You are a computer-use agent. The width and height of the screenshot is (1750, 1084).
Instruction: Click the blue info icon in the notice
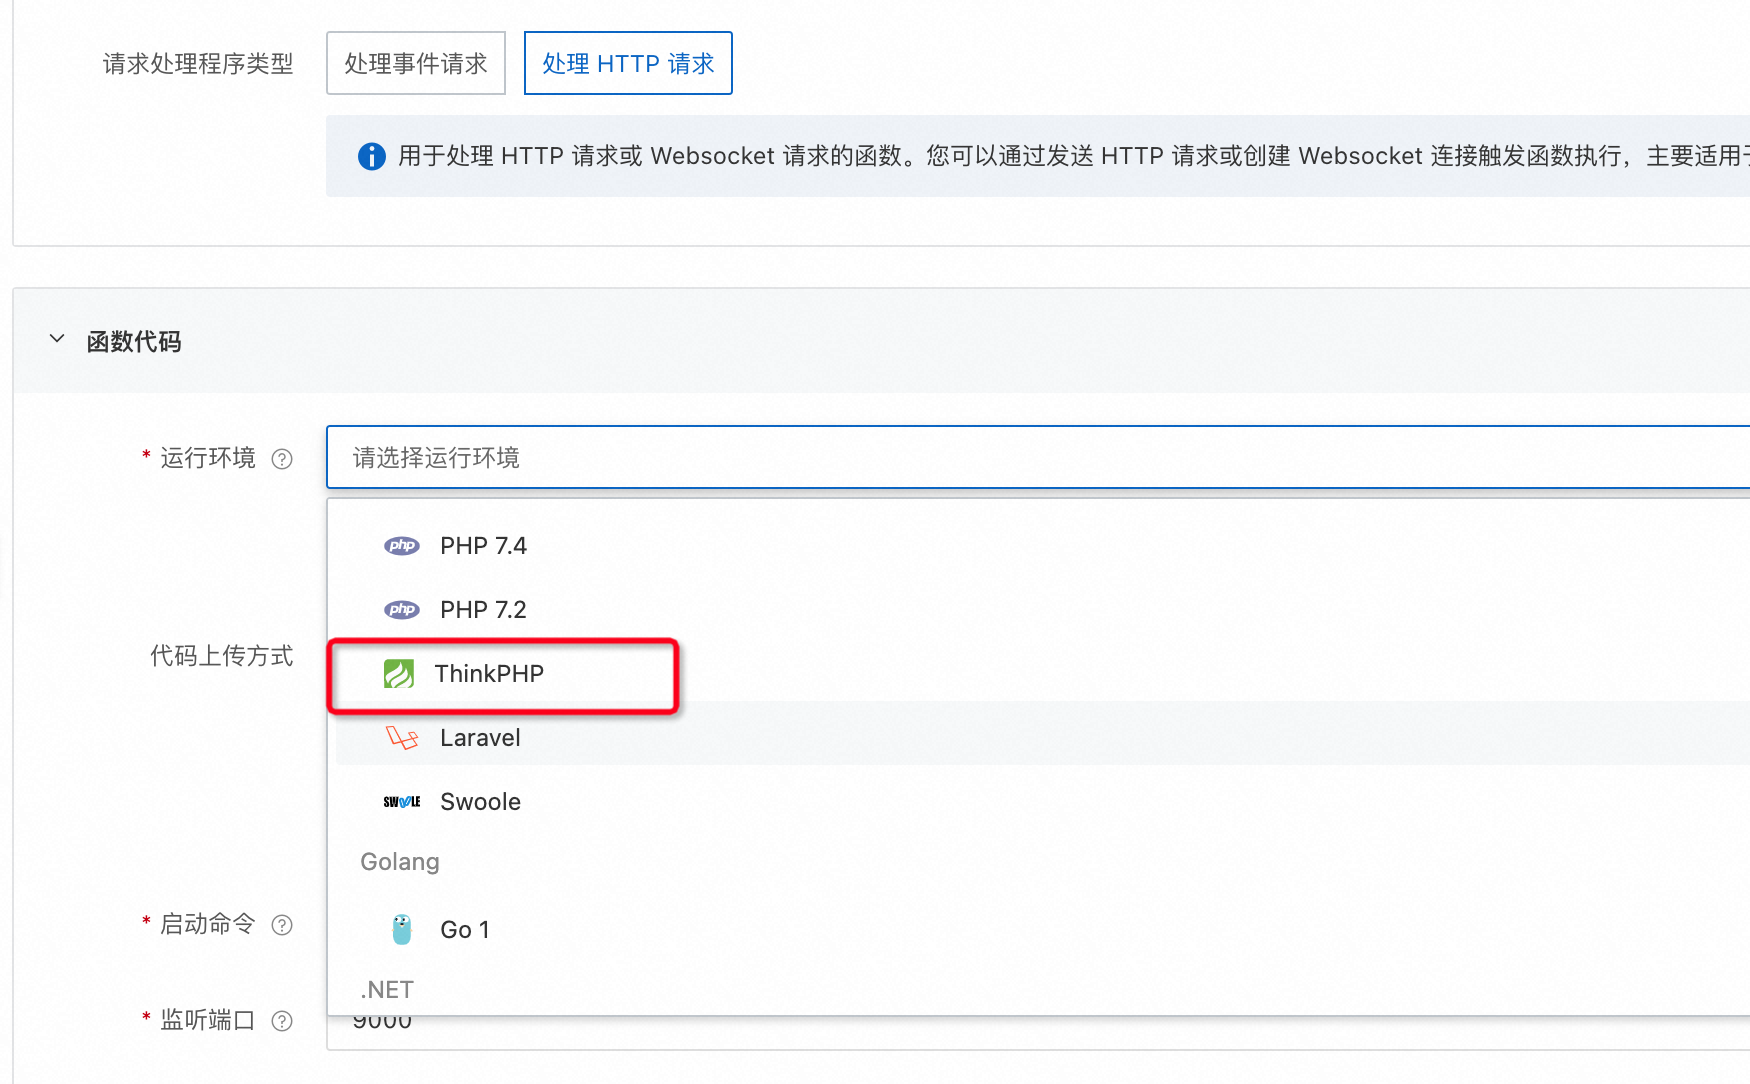(371, 156)
